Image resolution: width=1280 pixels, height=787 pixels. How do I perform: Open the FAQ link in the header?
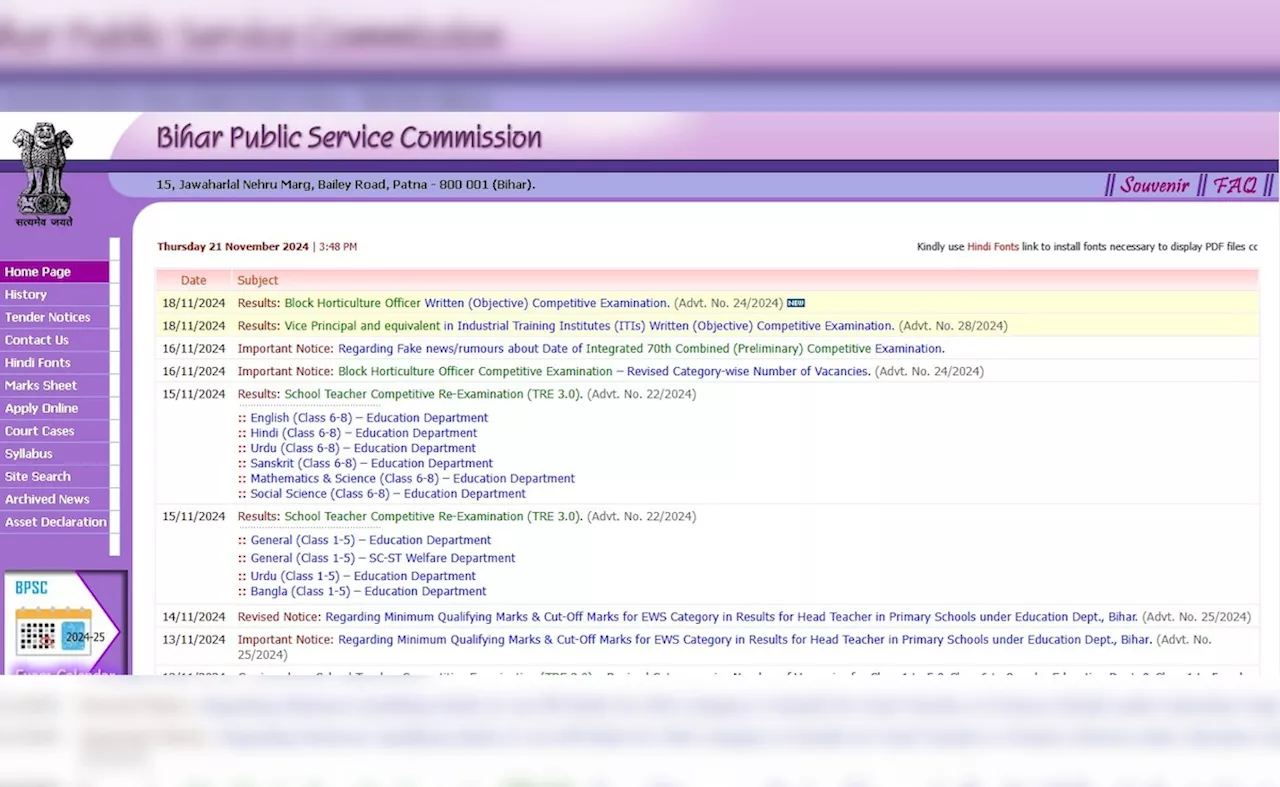click(1235, 186)
